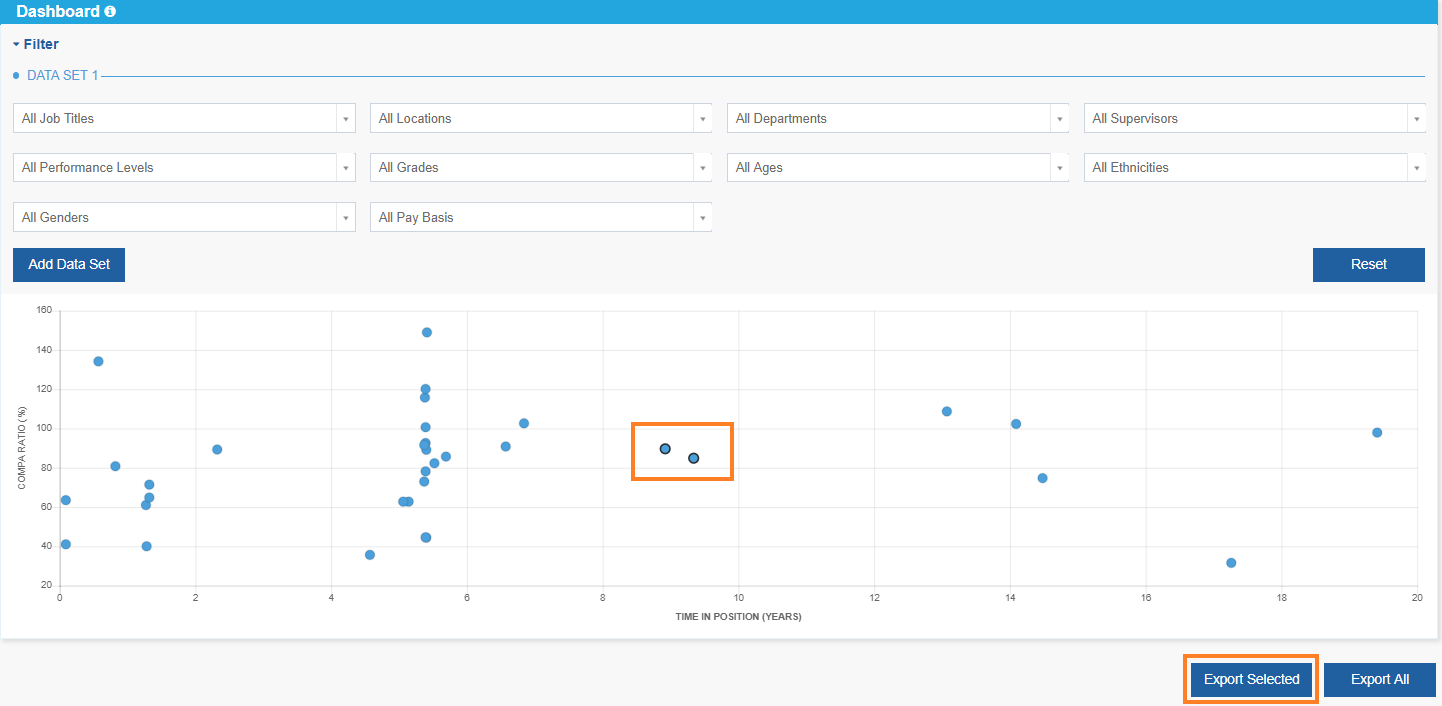Open the All Performance Levels dropdown

pos(346,167)
